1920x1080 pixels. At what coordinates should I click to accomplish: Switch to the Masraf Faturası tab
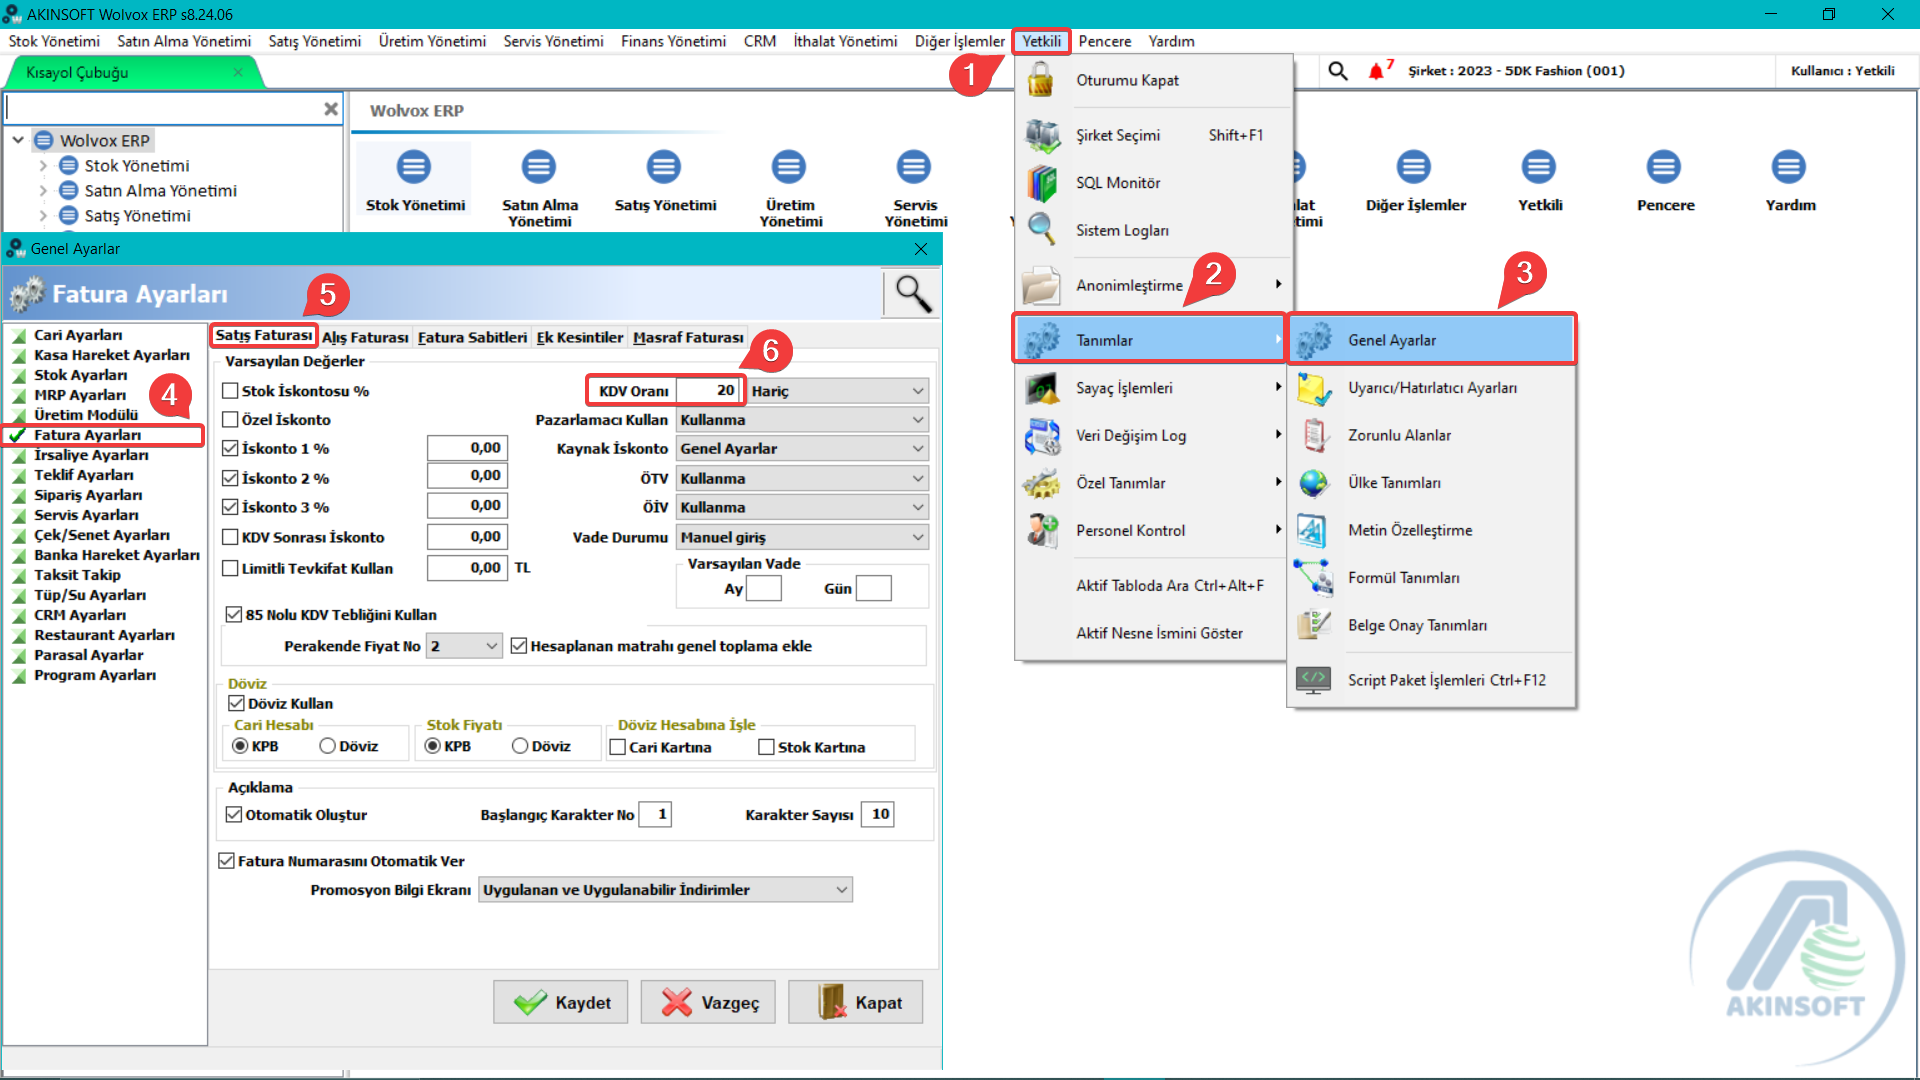[x=689, y=338]
